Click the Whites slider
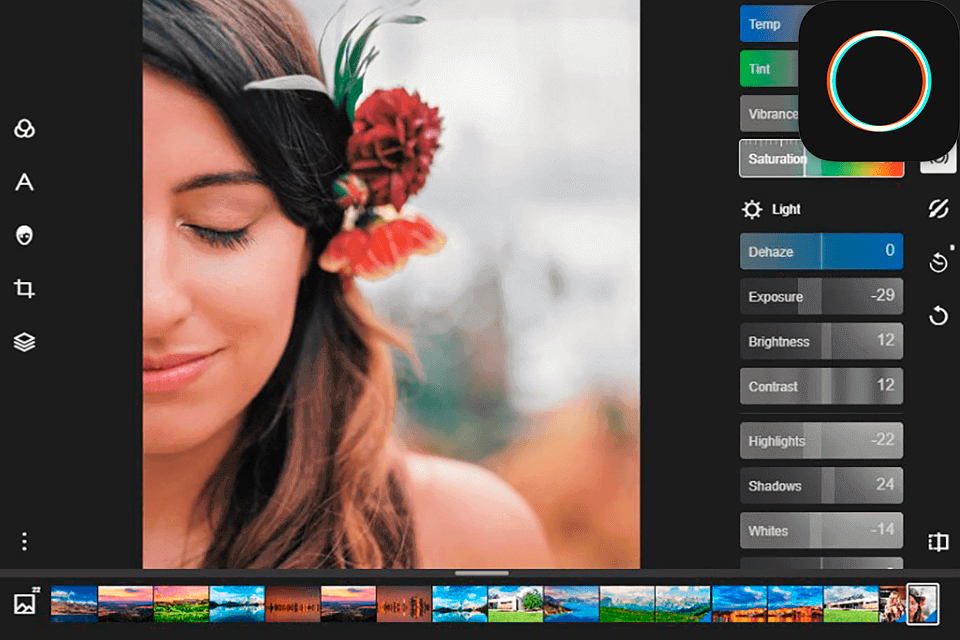Viewport: 960px width, 640px height. (822, 530)
